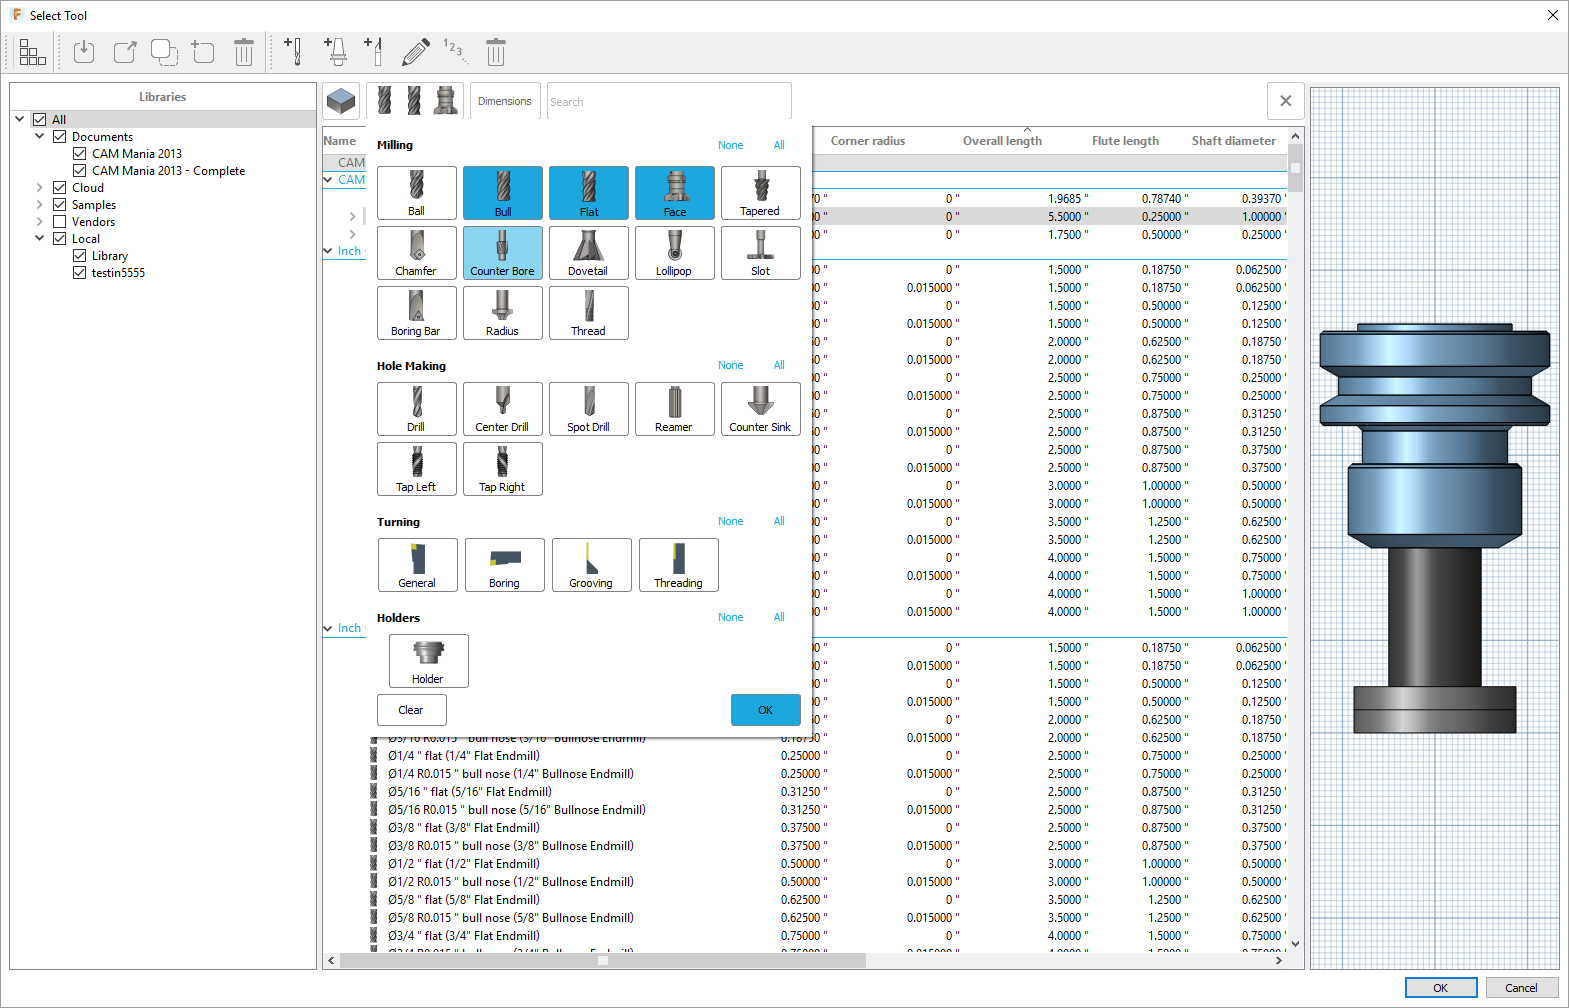The height and width of the screenshot is (1008, 1569).
Task: Click the Clear filter button
Action: 412,710
